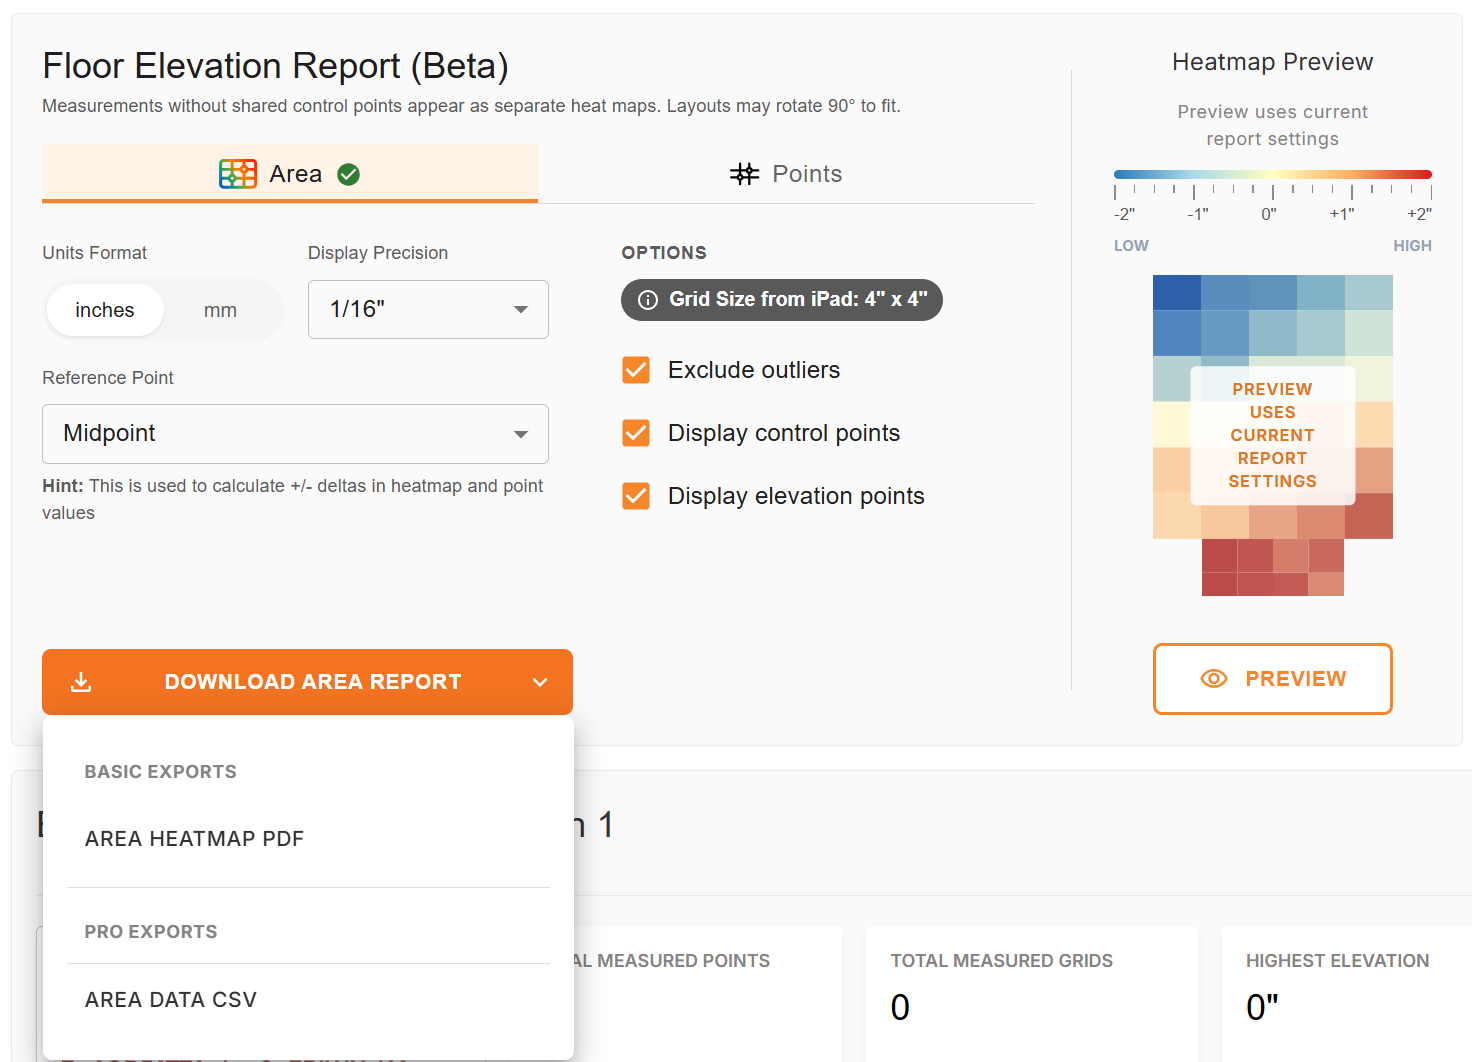This screenshot has width=1472, height=1062.
Task: Click the info icon in the Grid Size chip
Action: tap(648, 300)
